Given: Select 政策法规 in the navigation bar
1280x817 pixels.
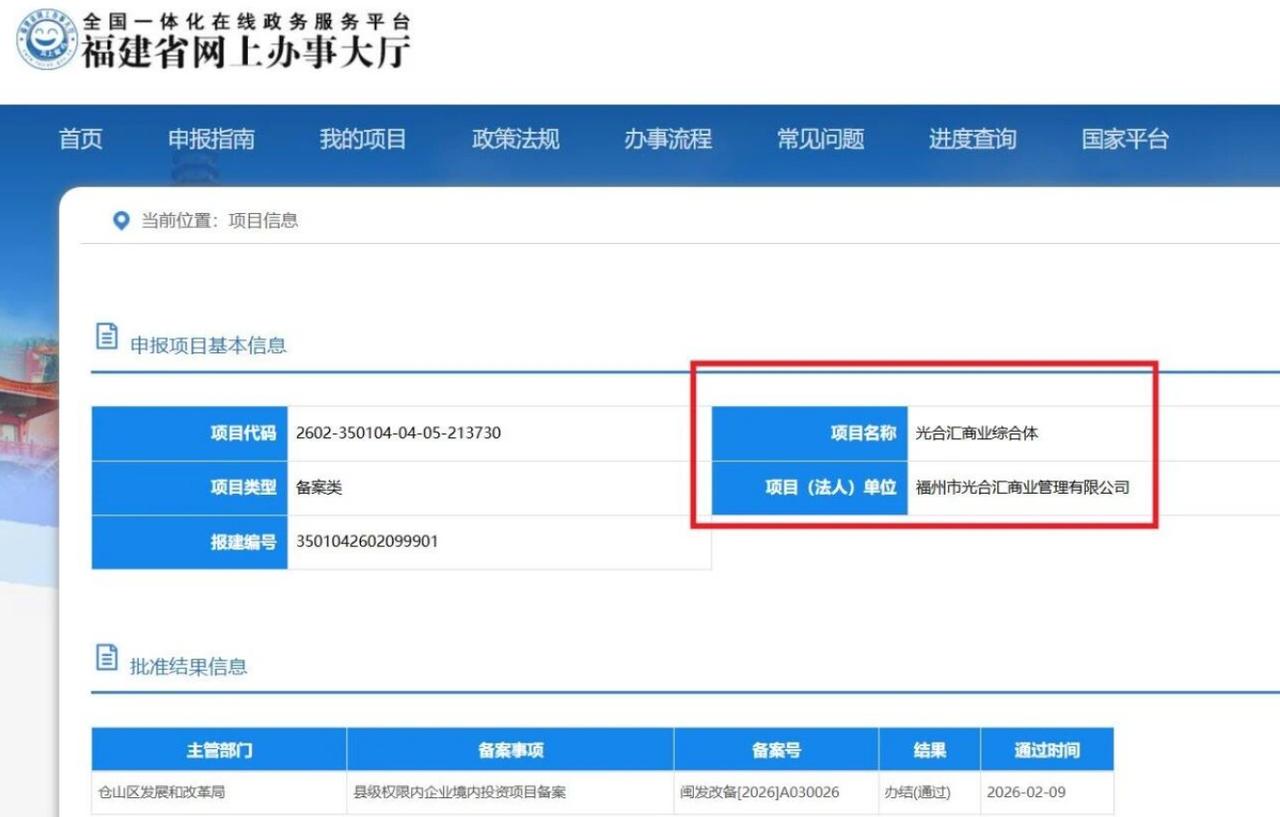Looking at the screenshot, I should (515, 139).
